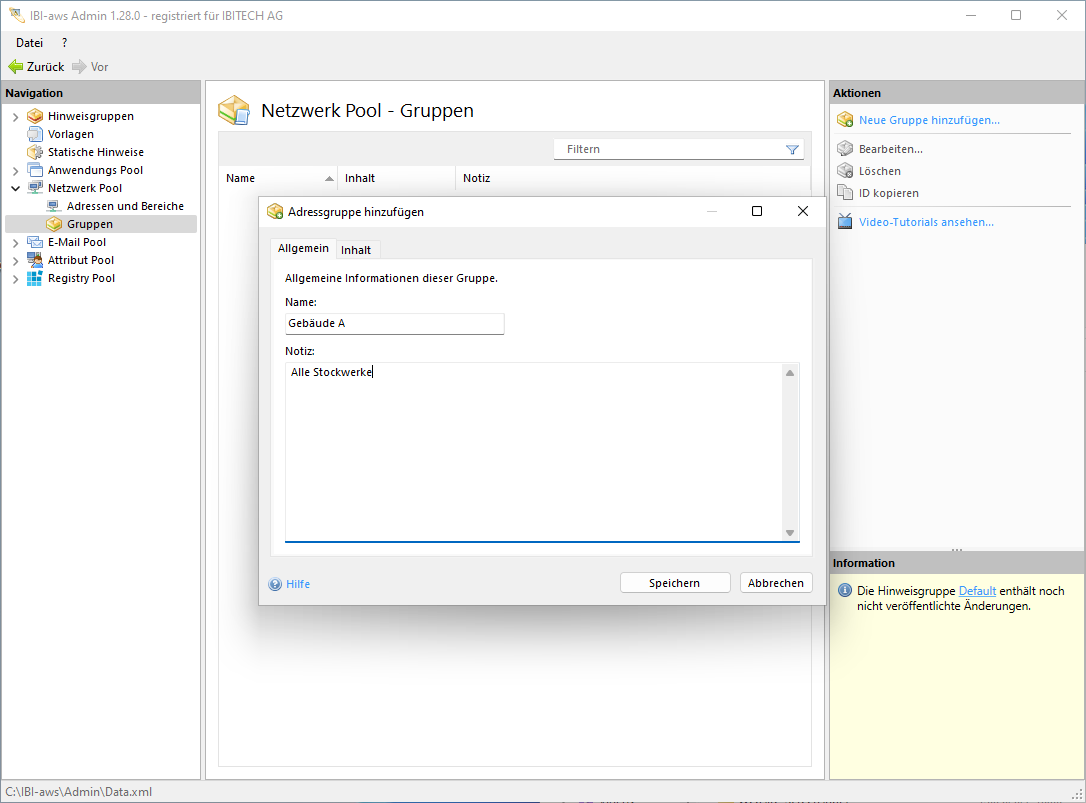
Task: Select Adressen und Bereiche in tree
Action: [125, 206]
